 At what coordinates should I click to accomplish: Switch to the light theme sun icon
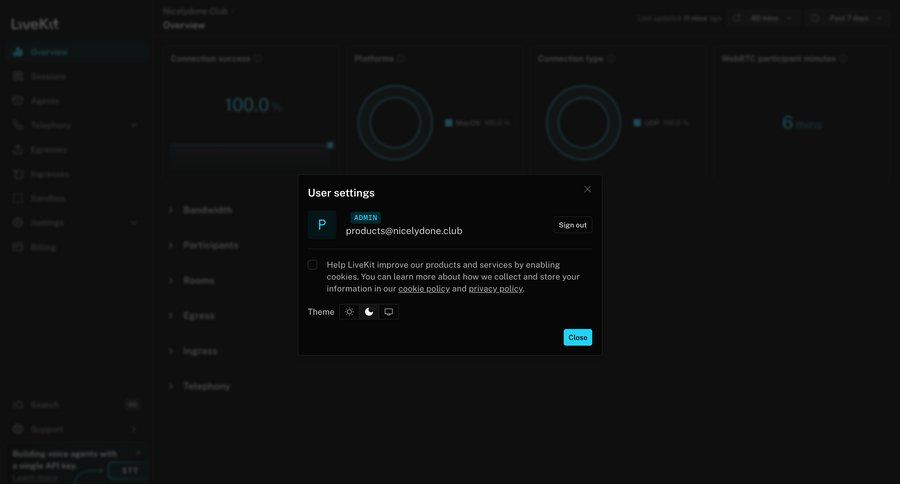click(x=349, y=312)
